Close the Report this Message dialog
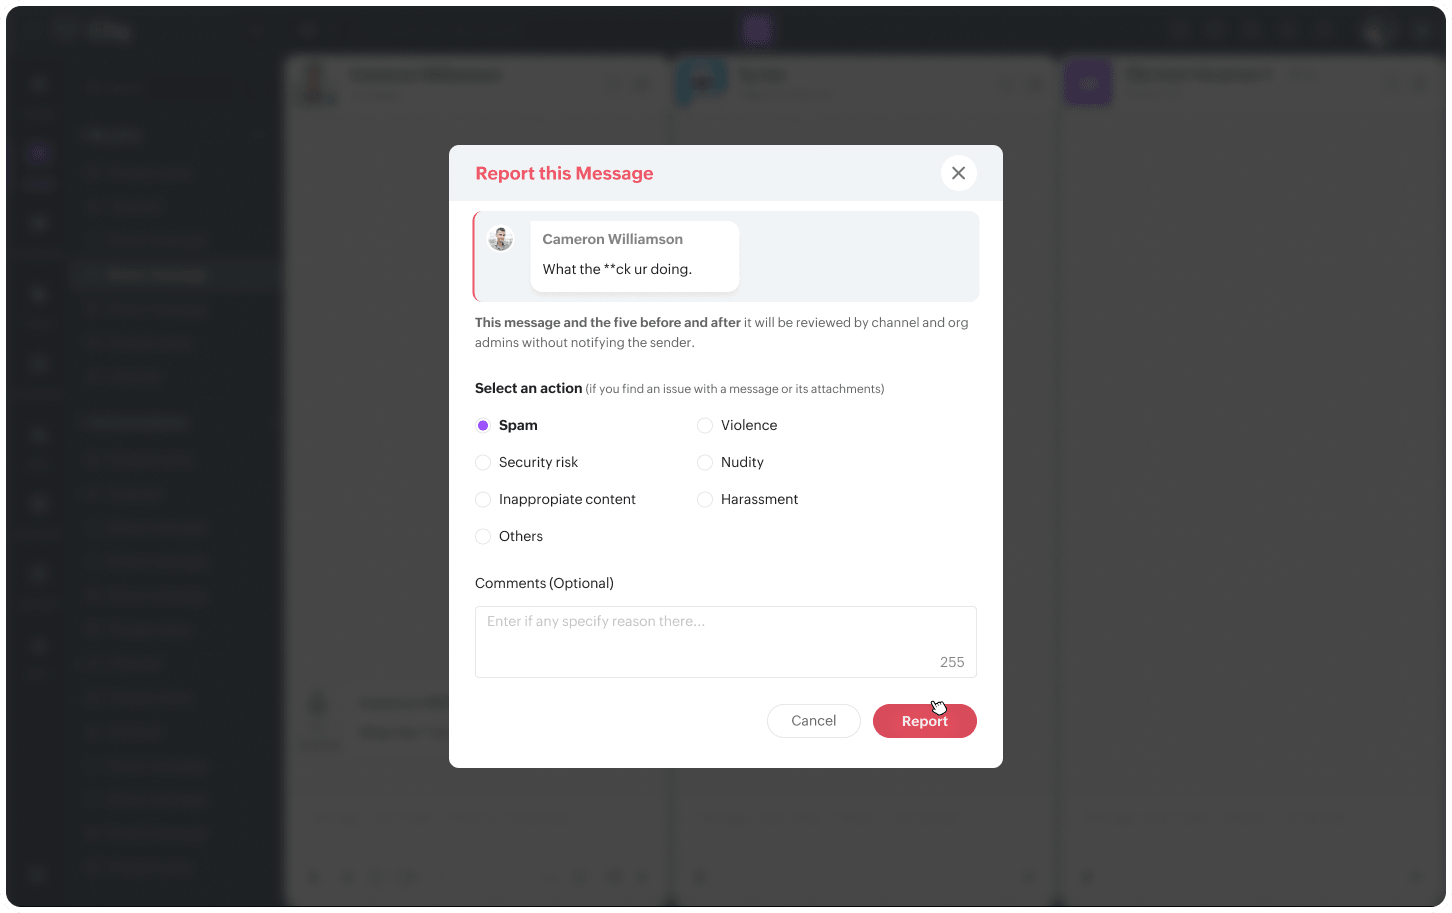 (958, 173)
